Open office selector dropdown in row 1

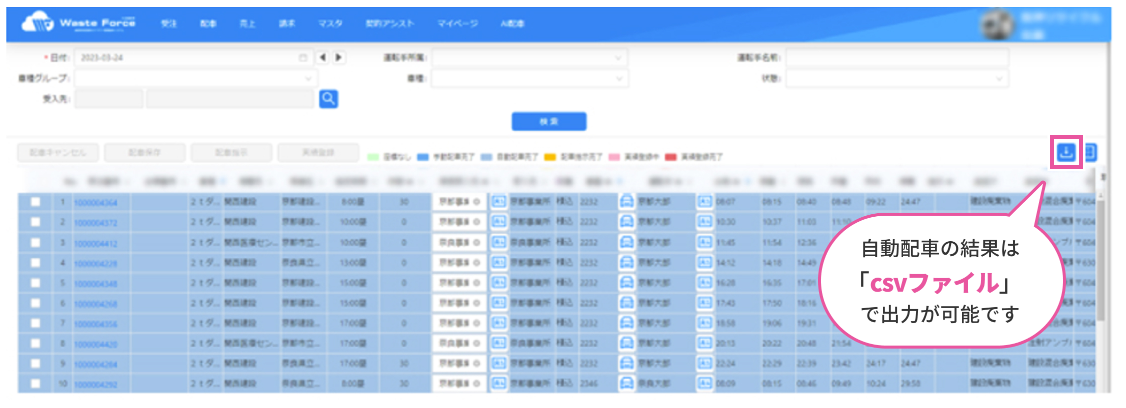pyautogui.click(x=460, y=203)
